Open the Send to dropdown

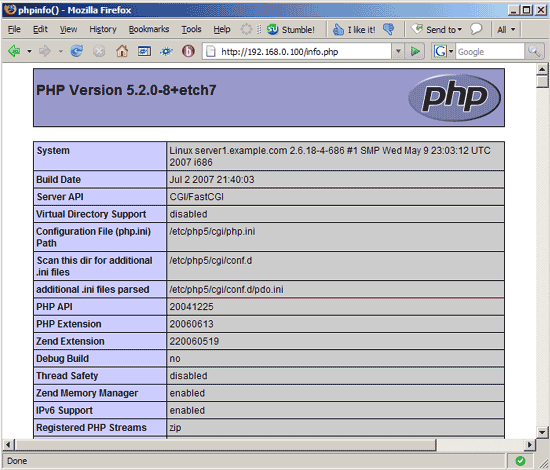(x=437, y=29)
